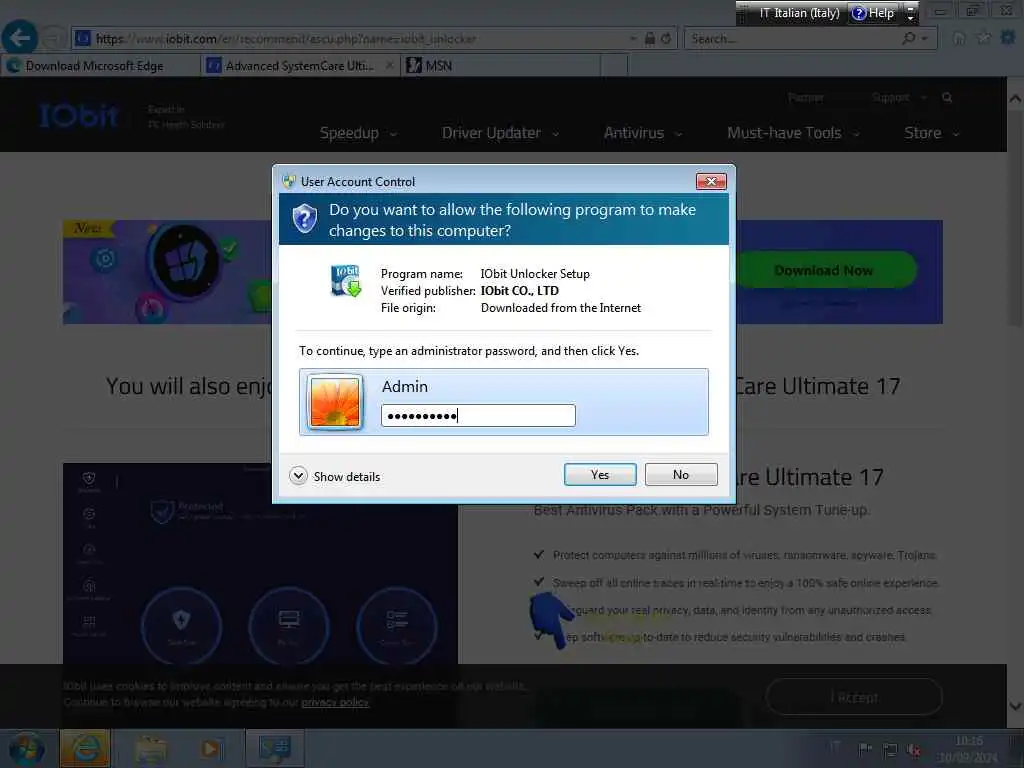Click the lock security icon in address bar
The width and height of the screenshot is (1024, 768).
click(x=650, y=39)
